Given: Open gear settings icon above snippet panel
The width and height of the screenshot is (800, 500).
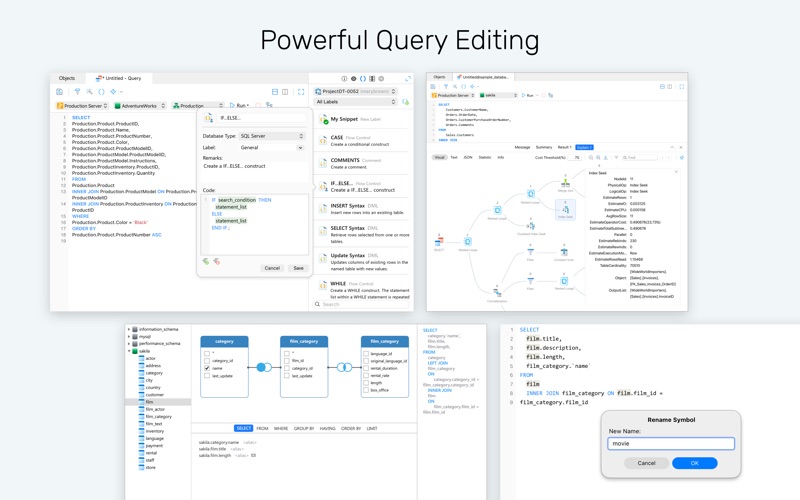Looking at the screenshot, I should (381, 79).
